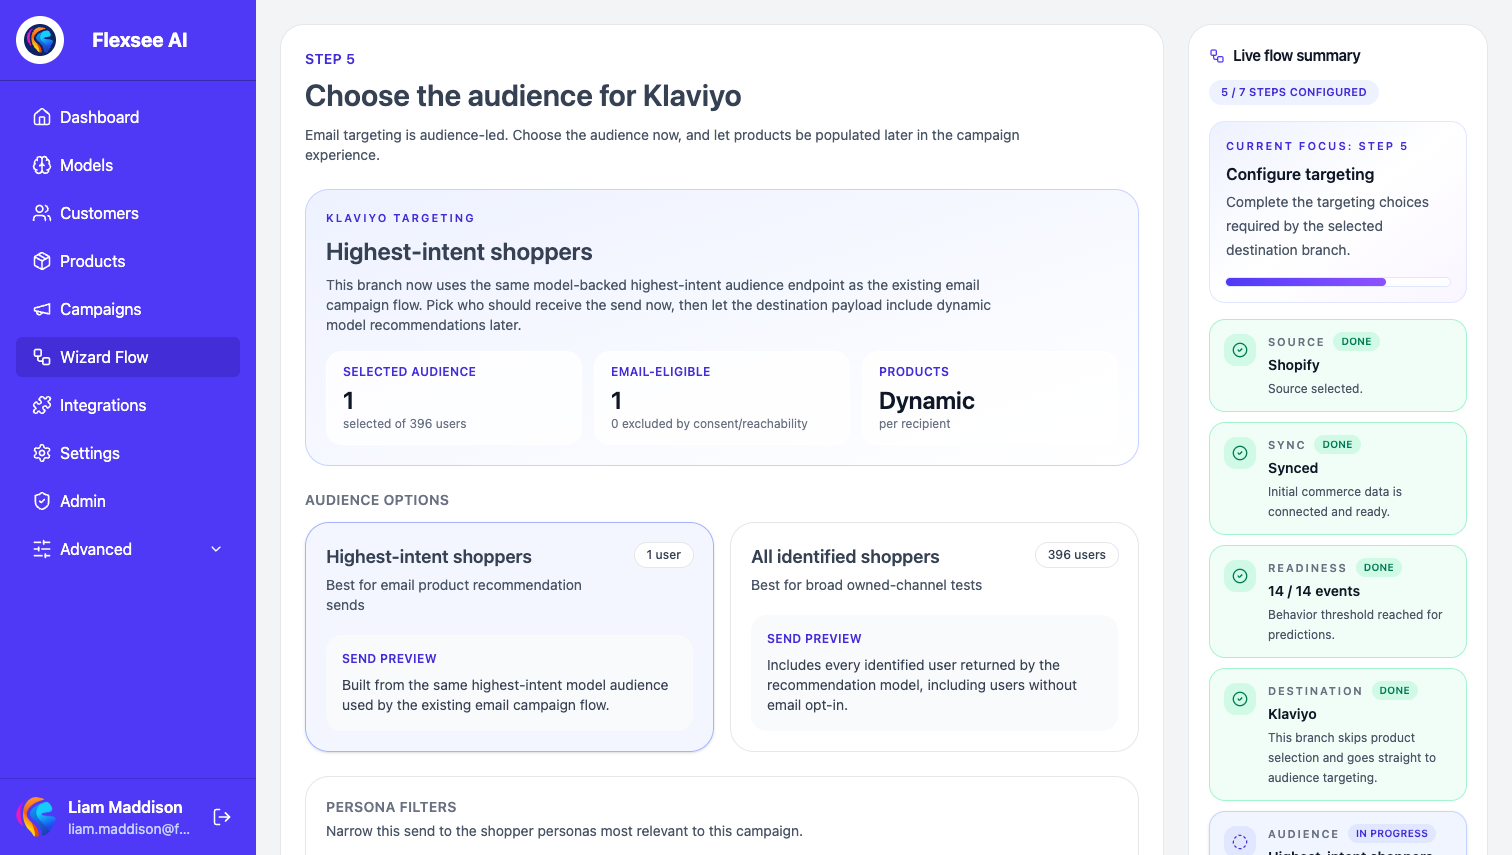Viewport: 1512px width, 855px height.
Task: Select the All identified shoppers audience option
Action: [x=934, y=637]
